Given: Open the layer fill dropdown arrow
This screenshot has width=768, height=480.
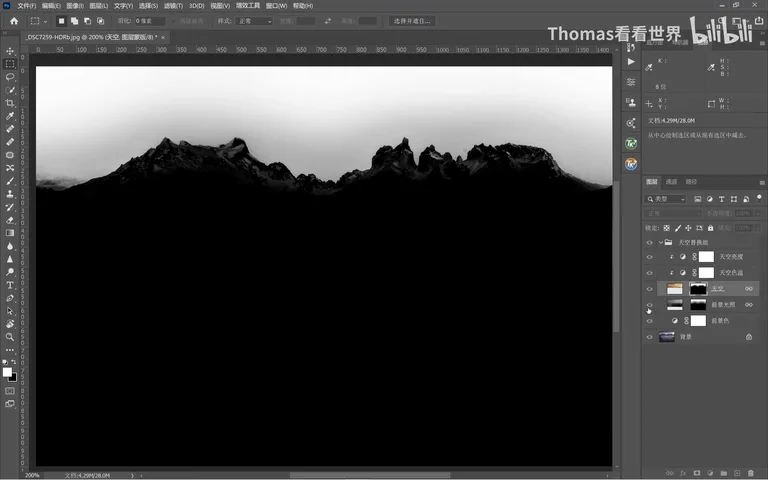Looking at the screenshot, I should coord(758,228).
